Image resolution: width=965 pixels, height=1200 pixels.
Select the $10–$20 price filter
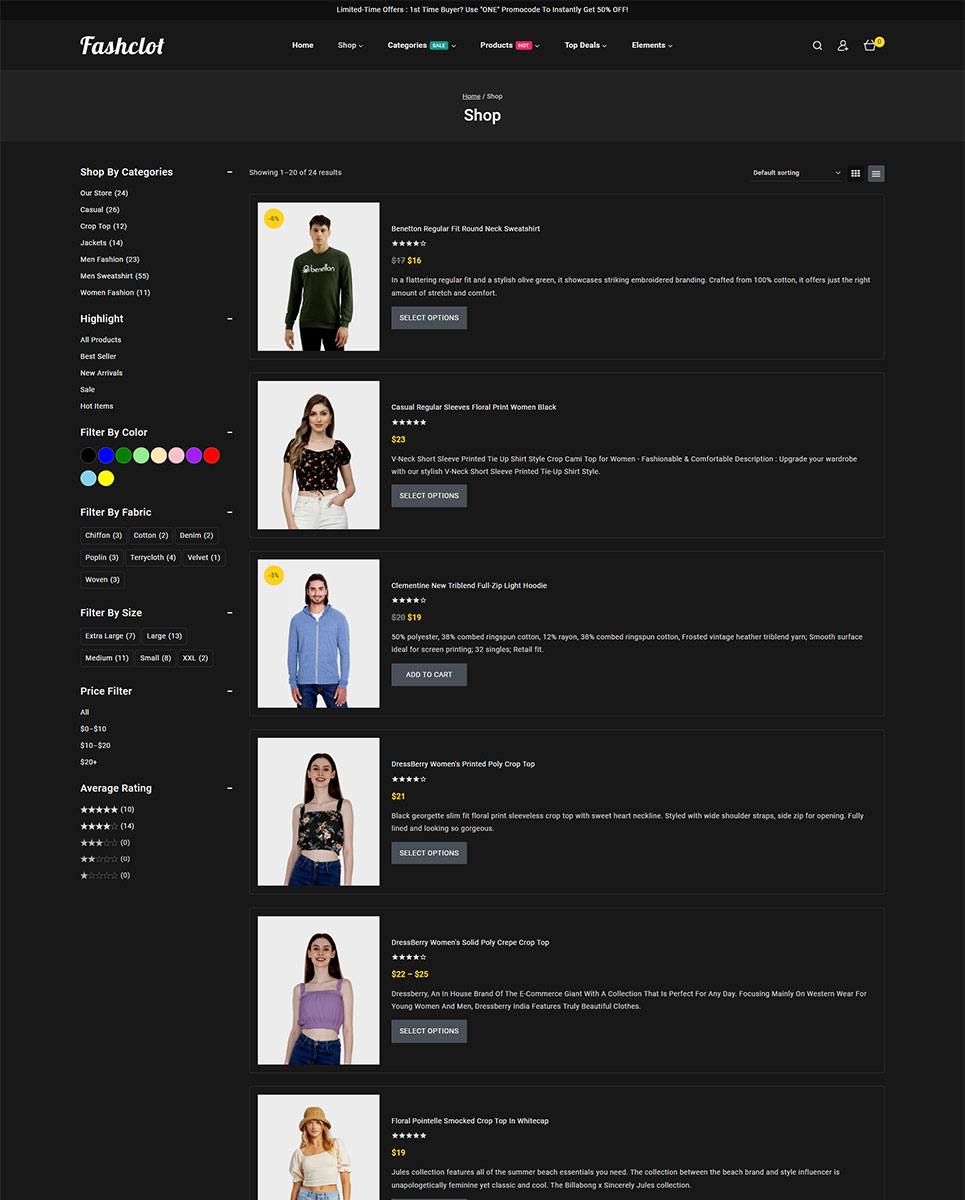95,745
